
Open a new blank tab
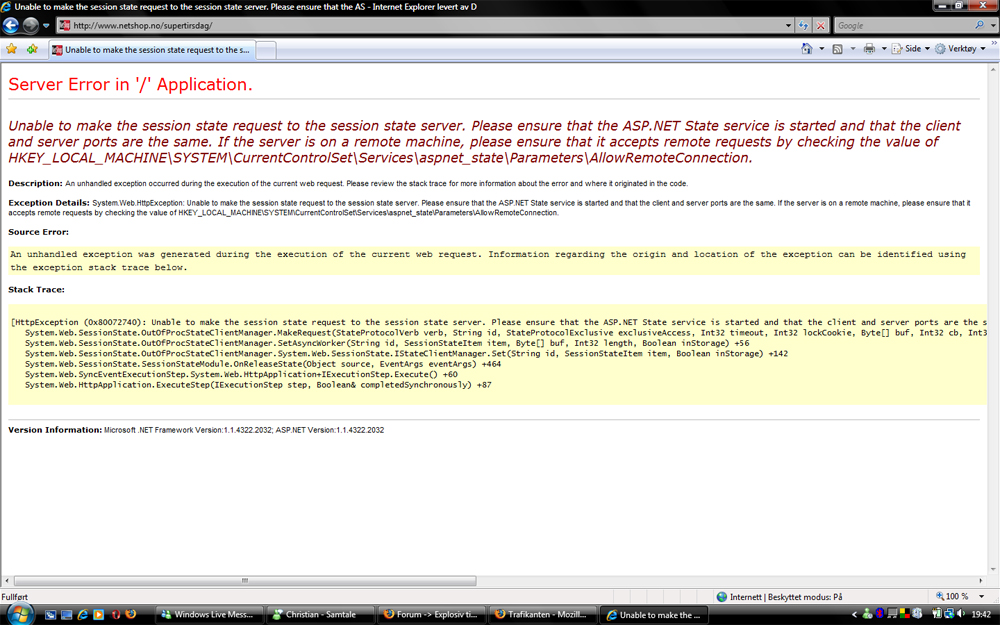click(x=266, y=50)
